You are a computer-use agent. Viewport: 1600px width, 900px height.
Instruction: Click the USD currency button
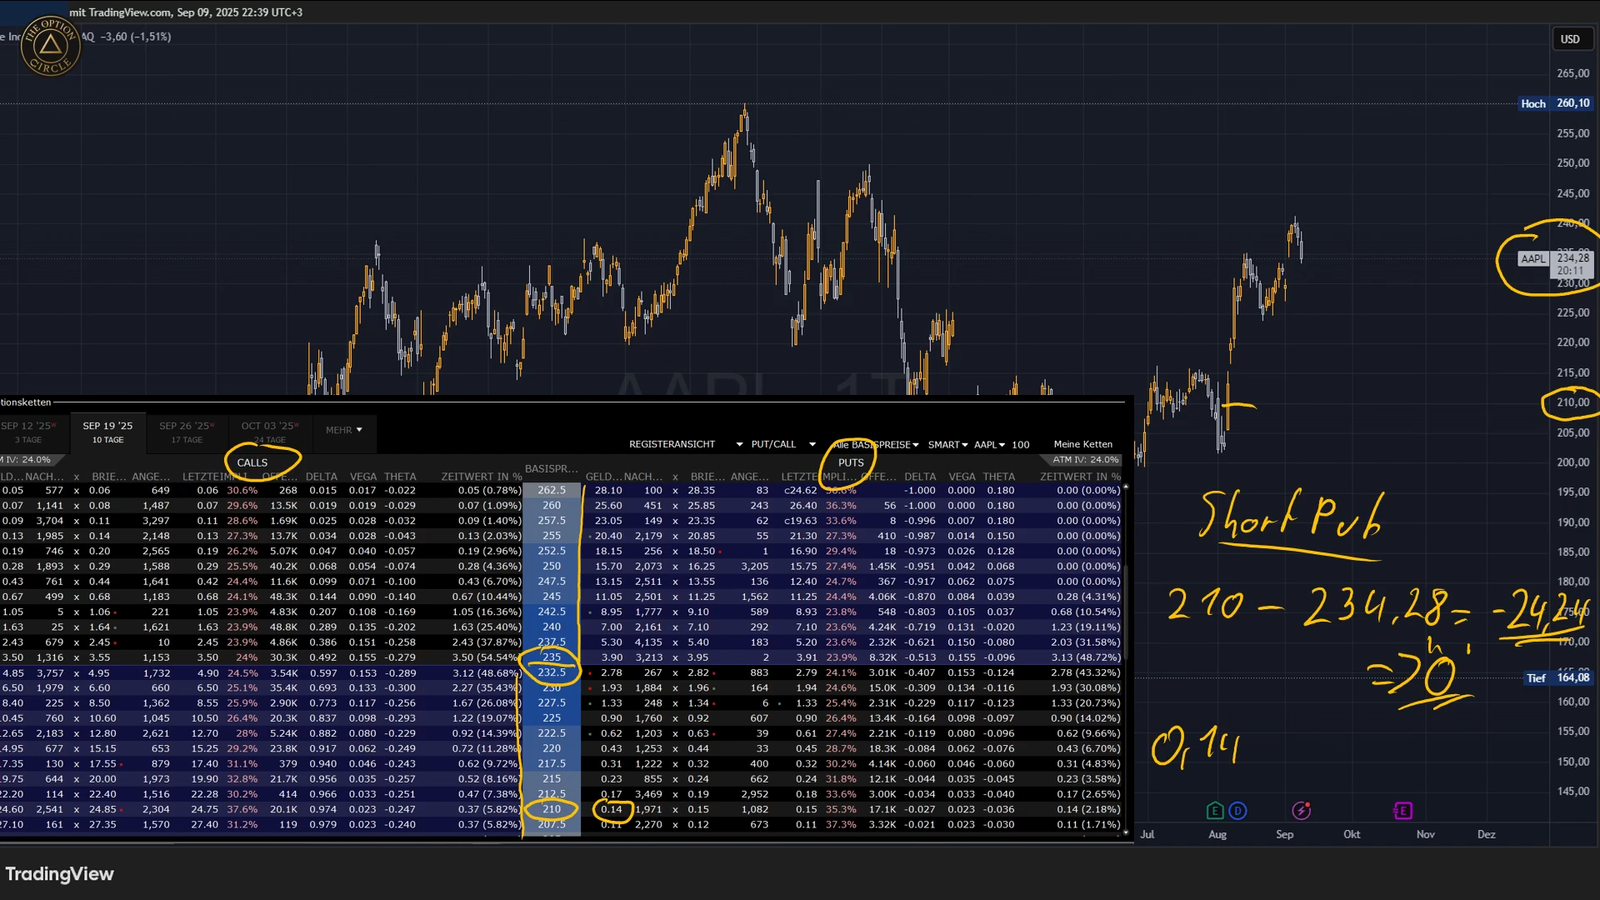pos(1570,39)
